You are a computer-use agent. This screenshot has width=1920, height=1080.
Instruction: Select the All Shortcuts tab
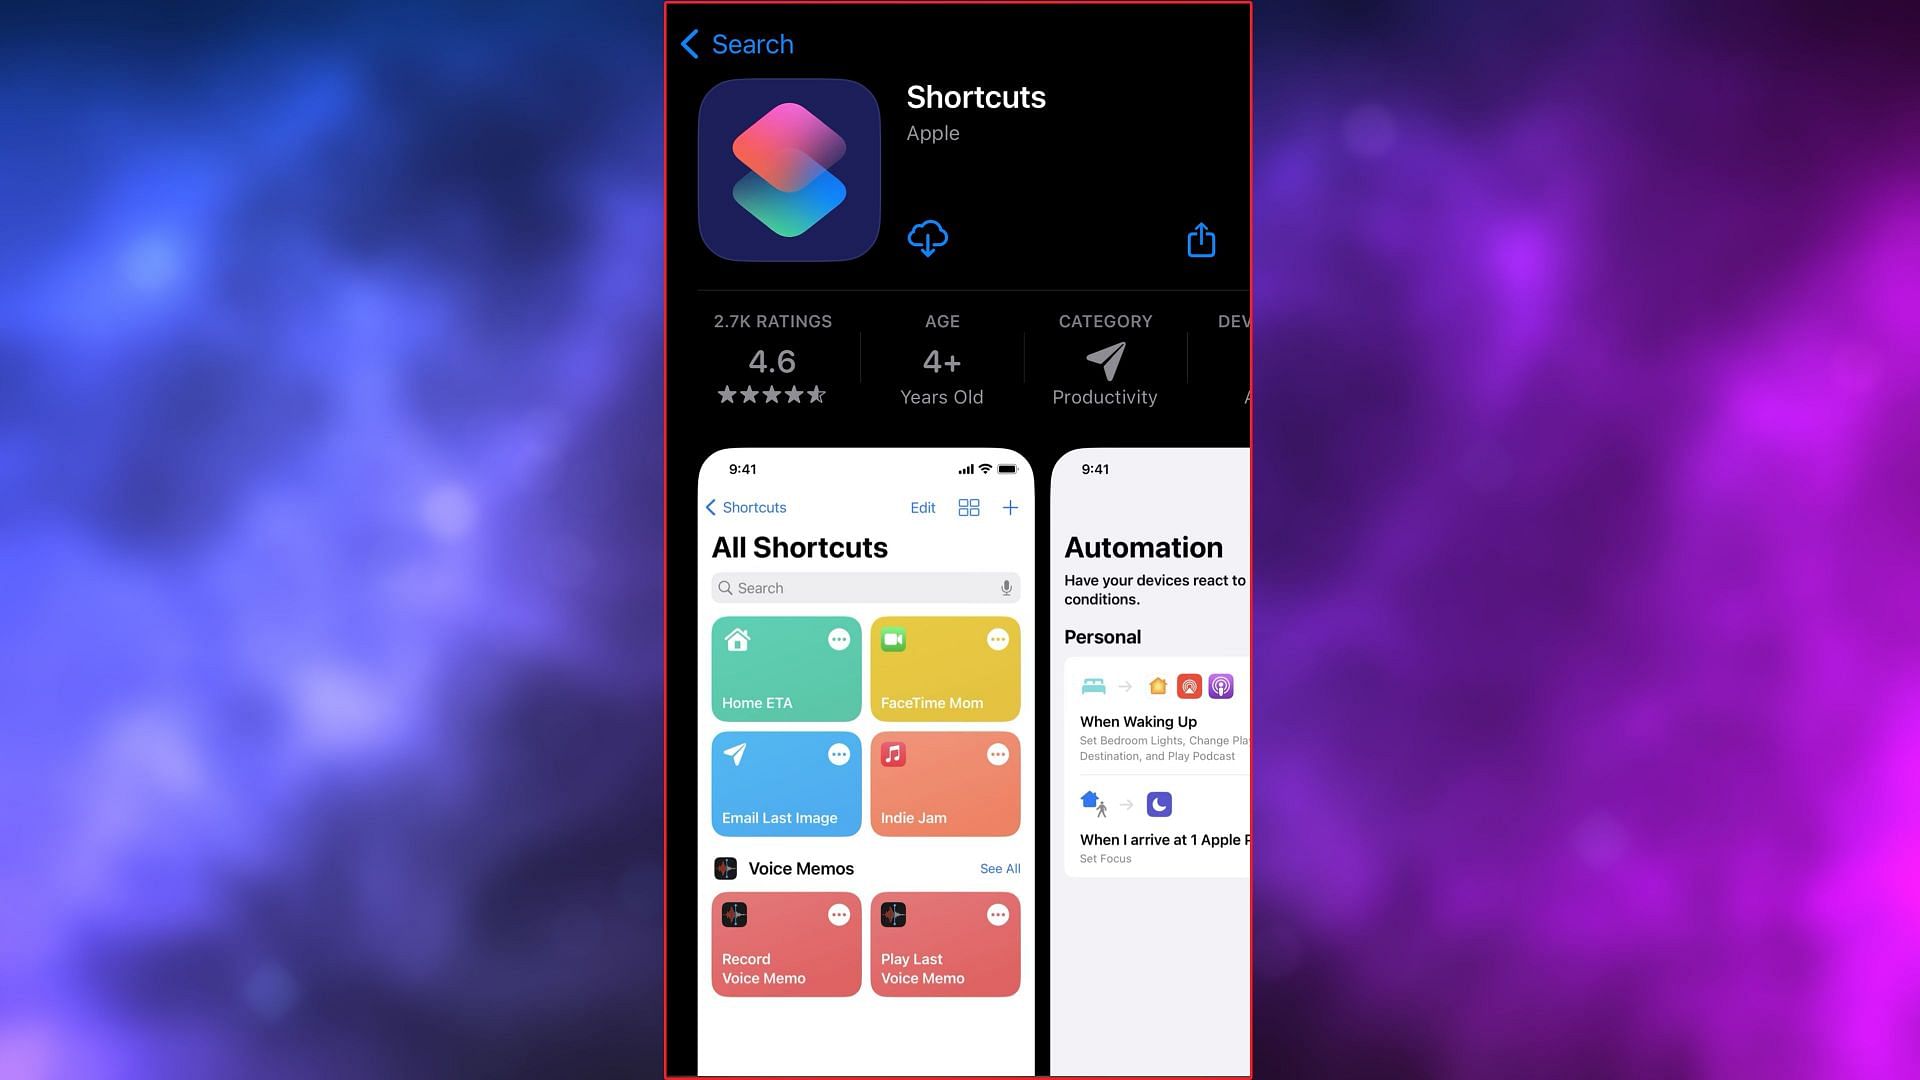[x=799, y=547]
